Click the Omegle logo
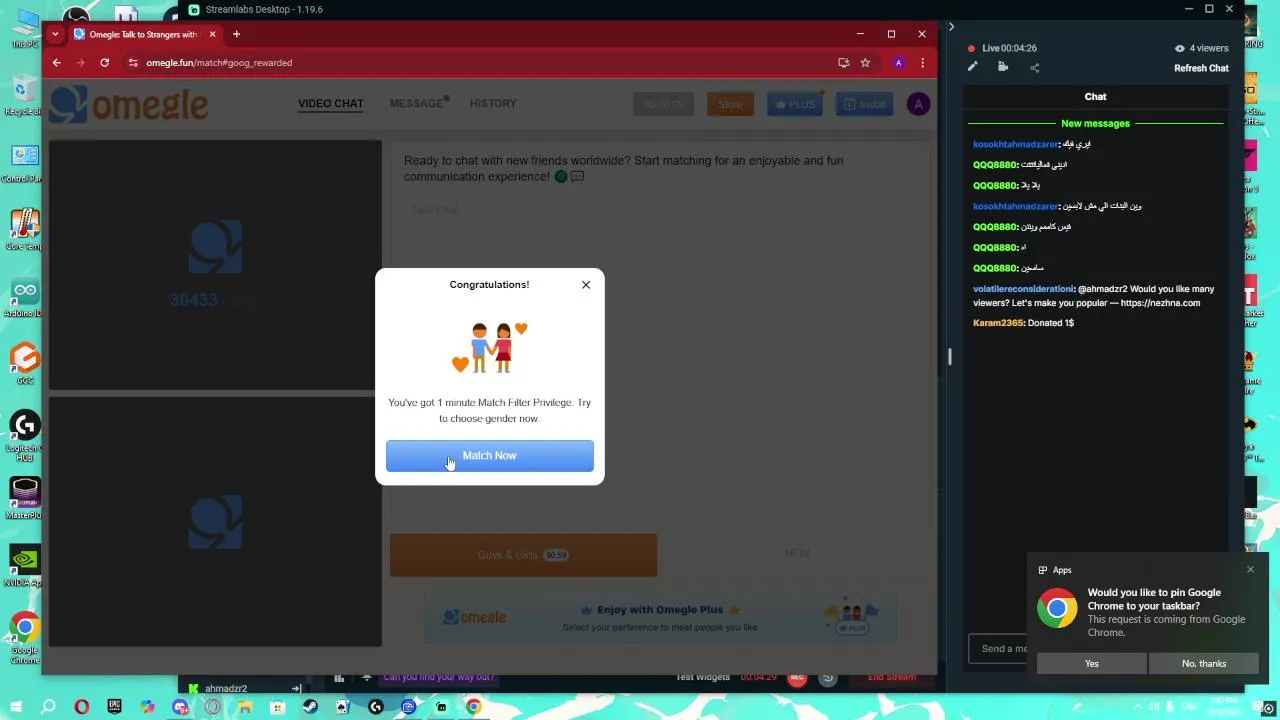The height and width of the screenshot is (720, 1280). coord(129,104)
